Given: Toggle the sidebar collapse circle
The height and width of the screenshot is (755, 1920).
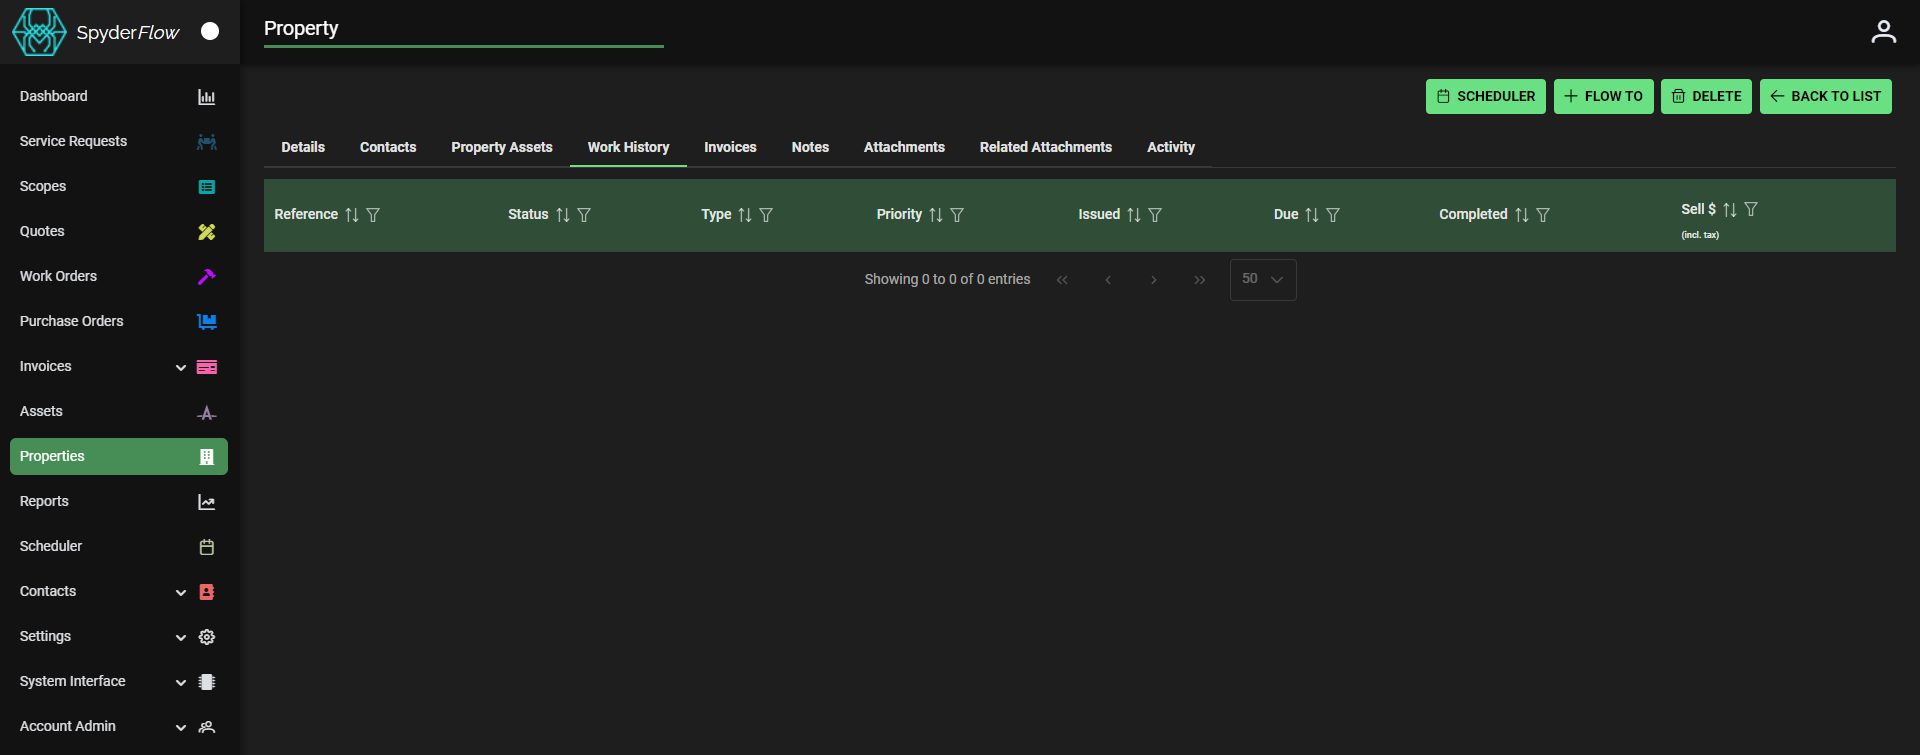Looking at the screenshot, I should (x=210, y=31).
